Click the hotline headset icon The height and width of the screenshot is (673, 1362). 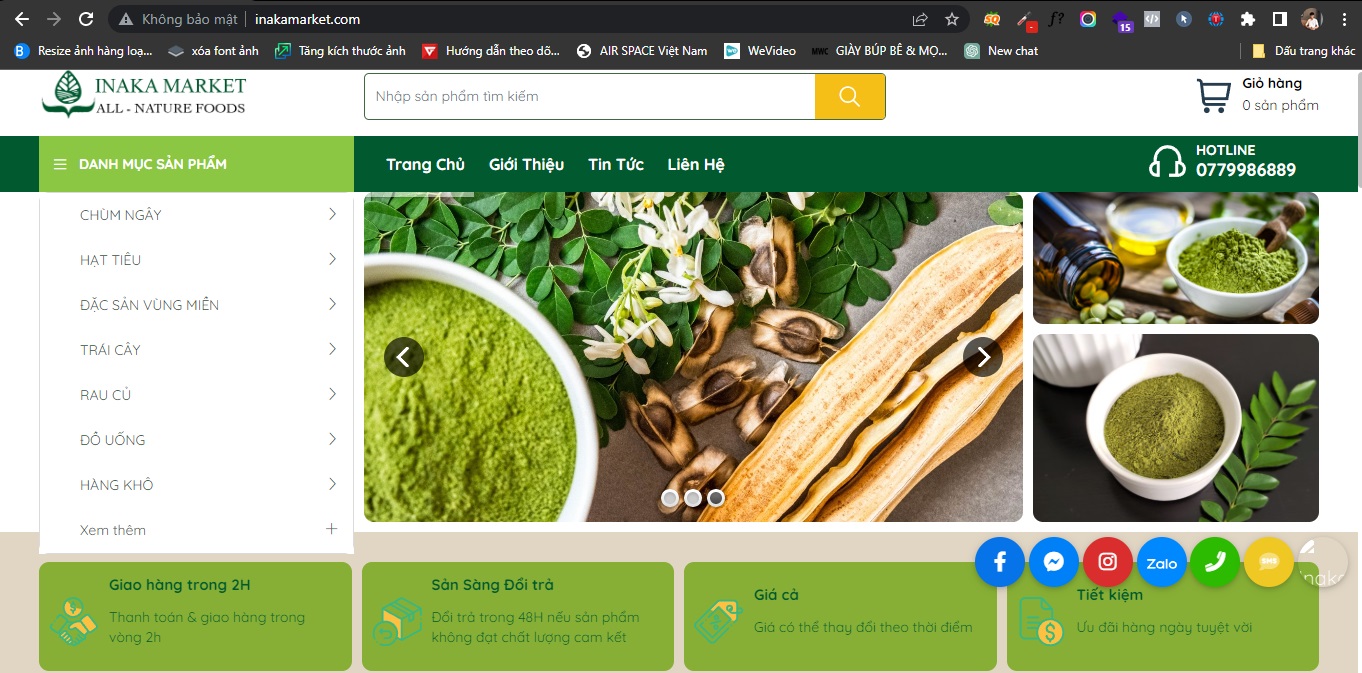pos(1165,162)
